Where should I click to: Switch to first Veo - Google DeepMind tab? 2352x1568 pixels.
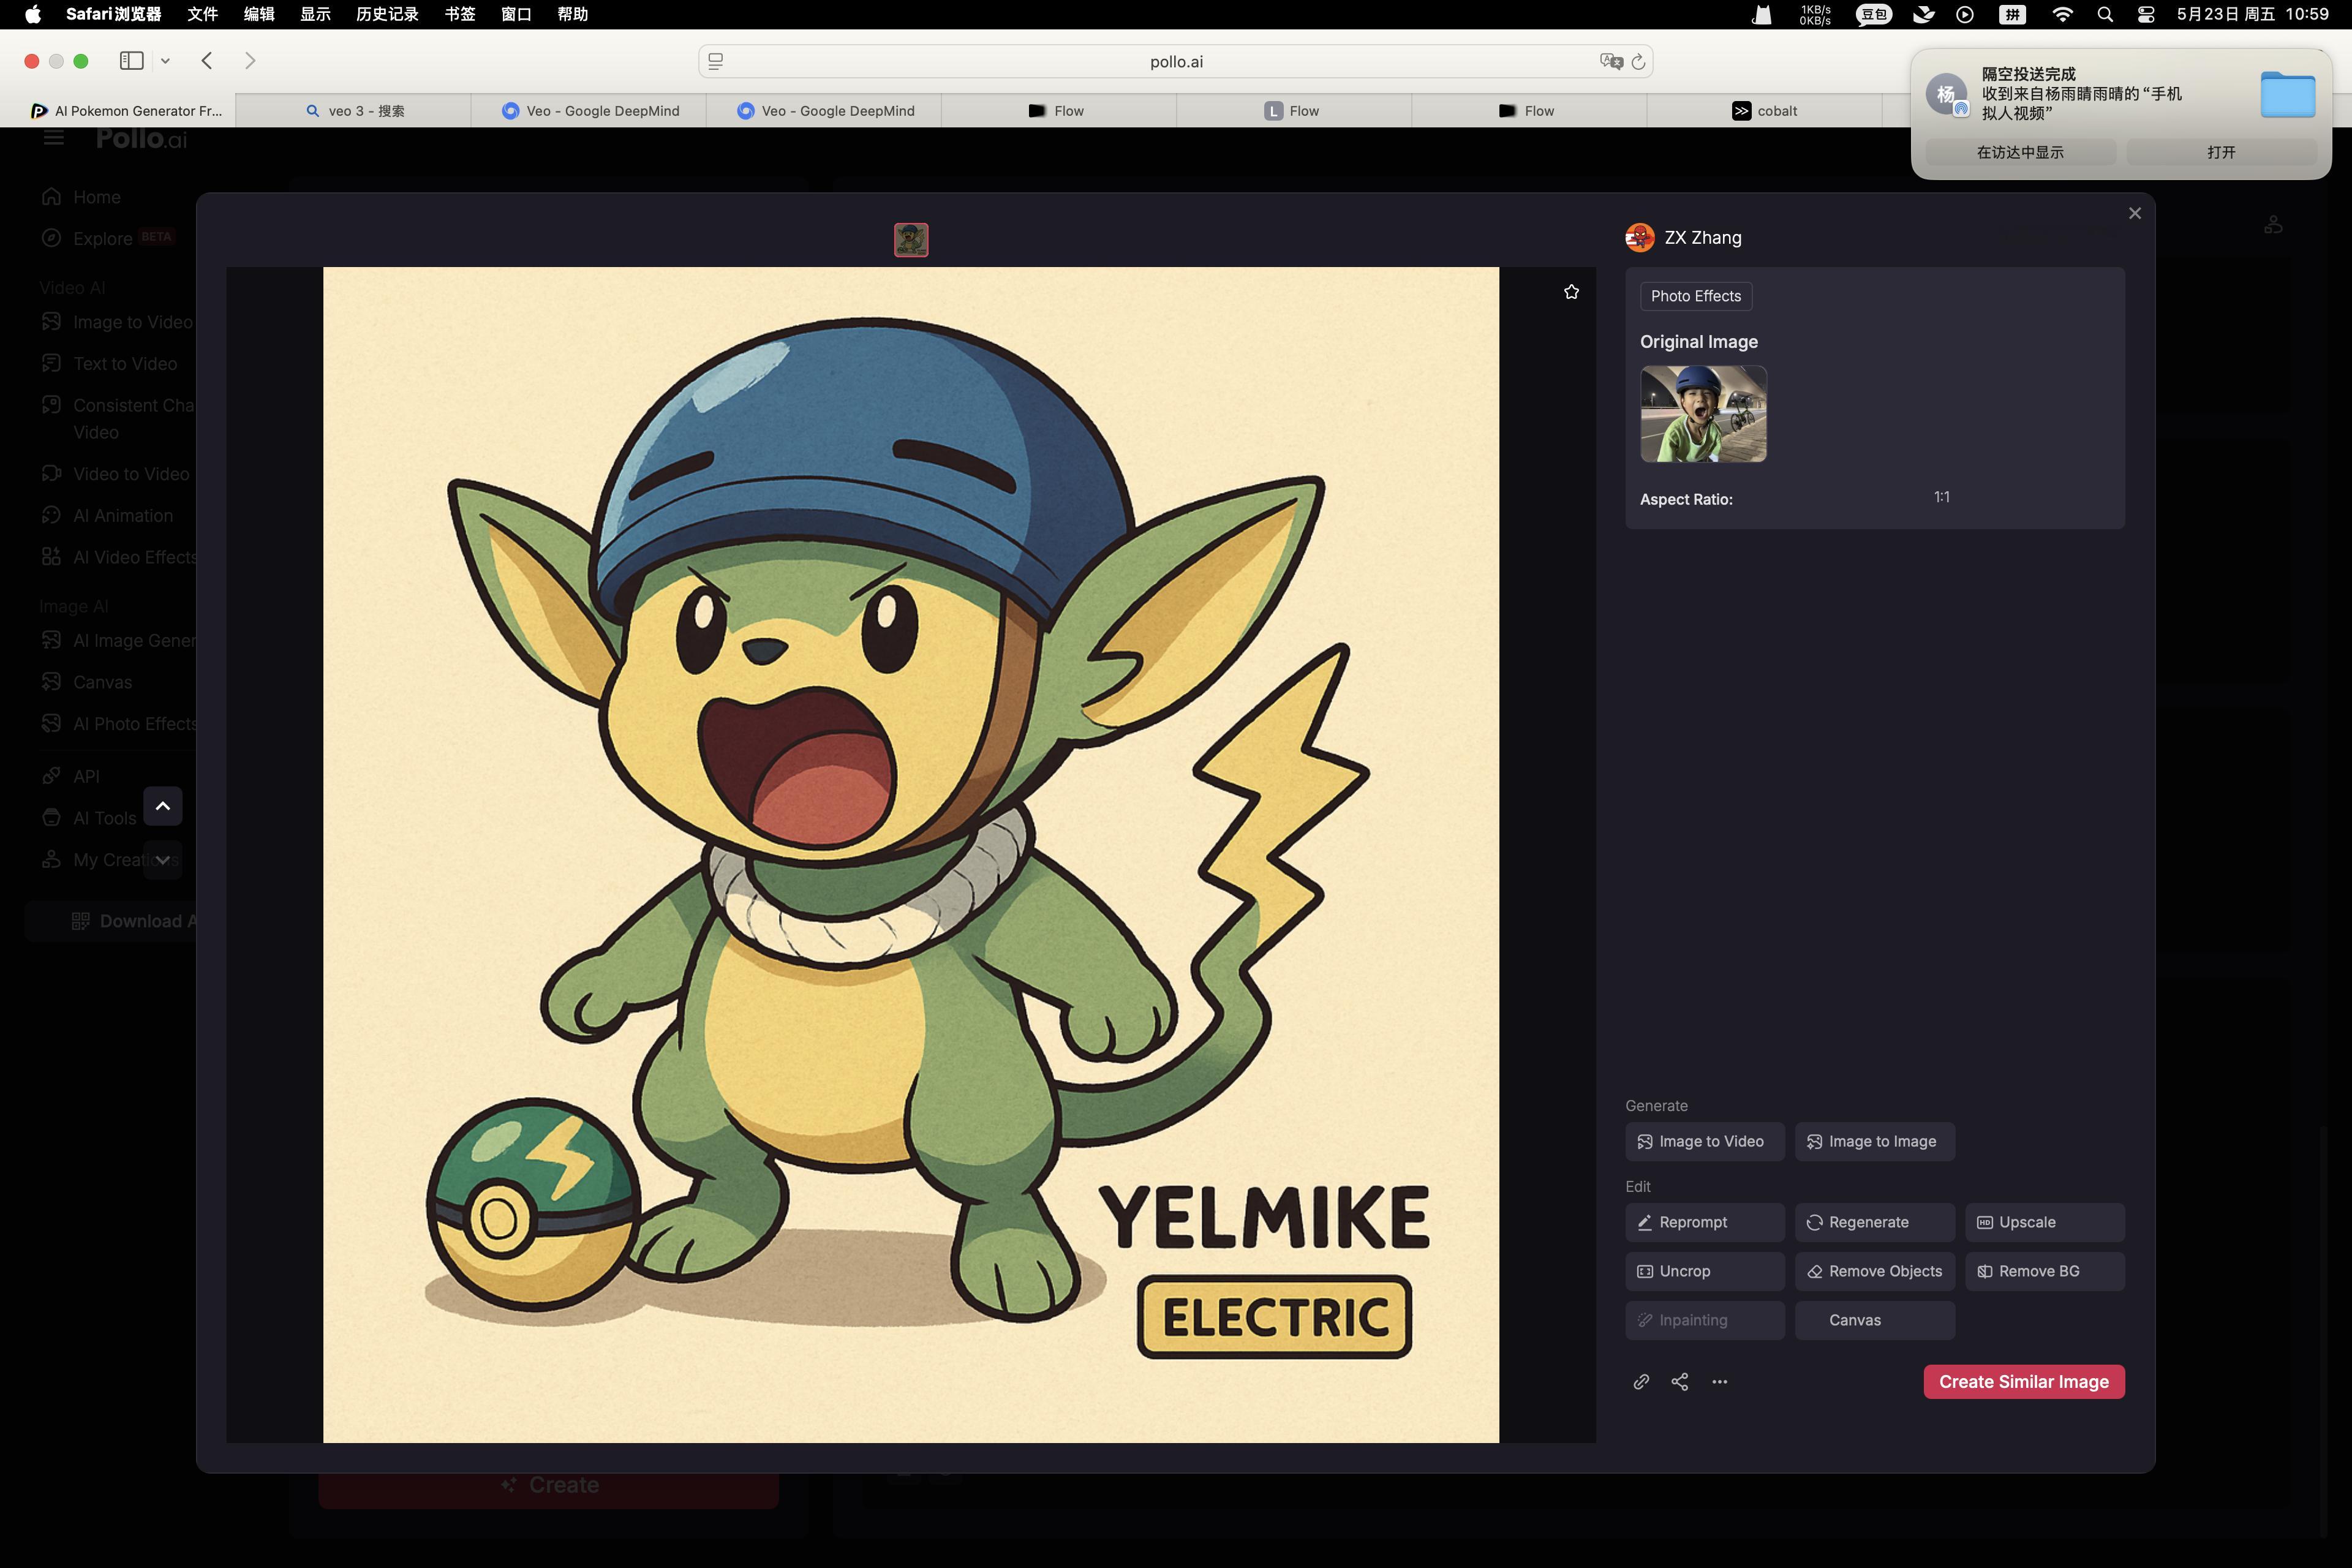(589, 110)
